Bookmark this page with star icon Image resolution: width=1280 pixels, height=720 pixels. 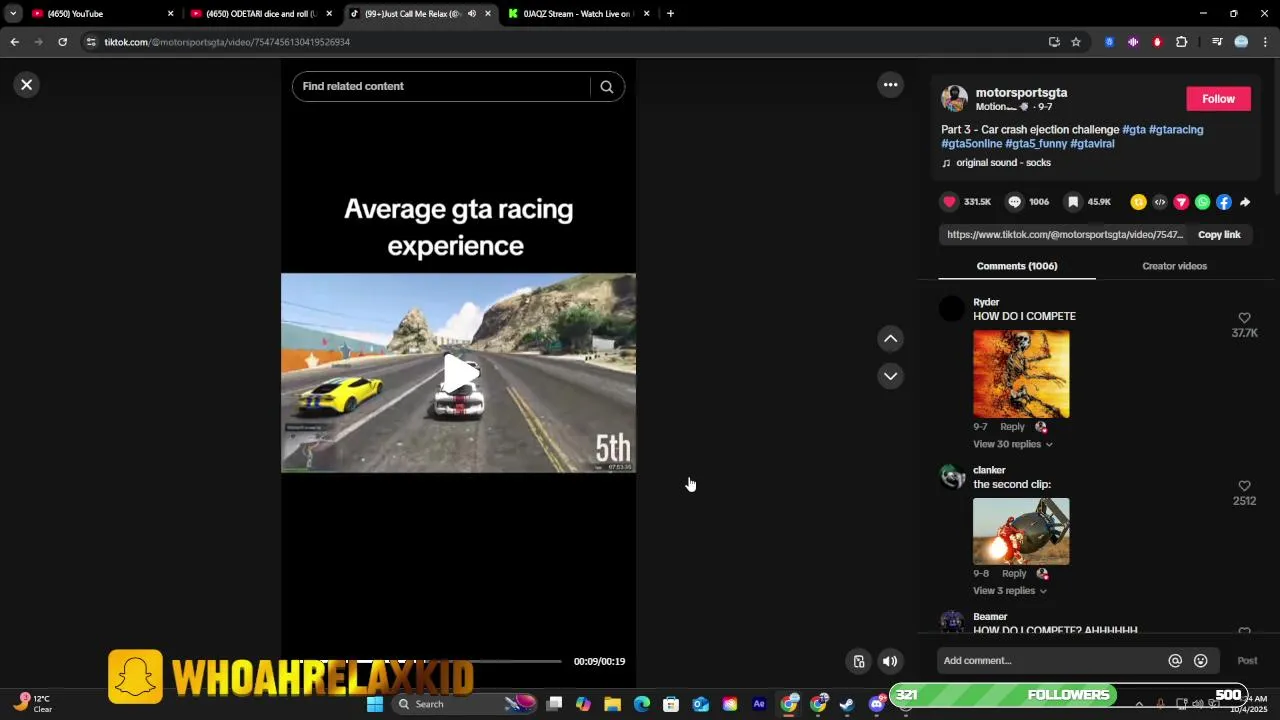(1076, 42)
